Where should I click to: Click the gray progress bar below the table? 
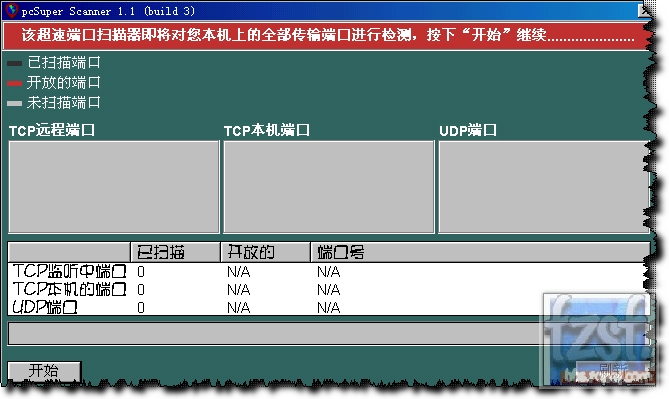(x=329, y=334)
